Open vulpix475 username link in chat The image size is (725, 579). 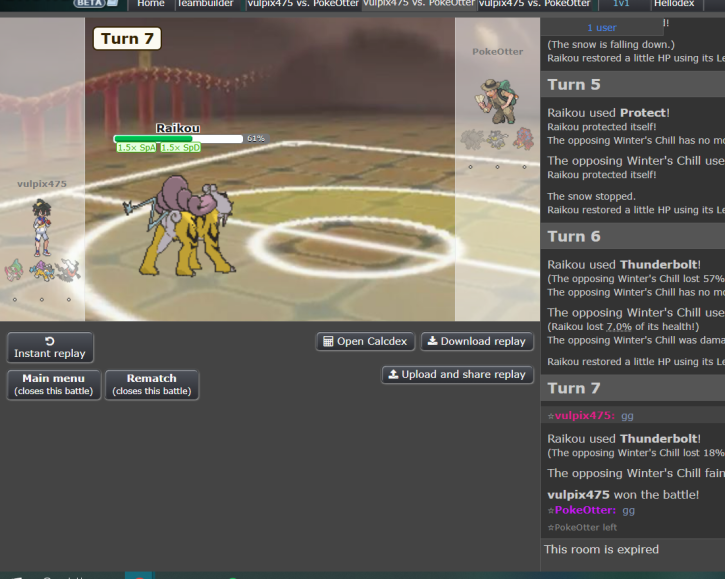point(585,415)
